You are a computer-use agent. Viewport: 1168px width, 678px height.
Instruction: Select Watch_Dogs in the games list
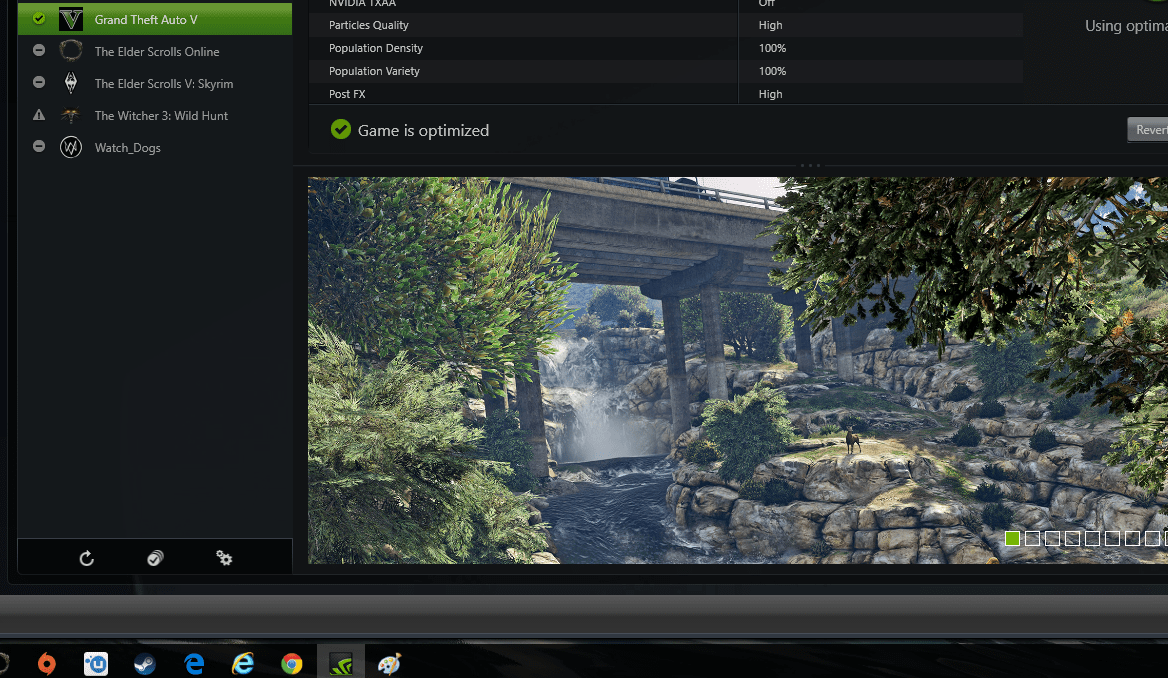coord(155,147)
